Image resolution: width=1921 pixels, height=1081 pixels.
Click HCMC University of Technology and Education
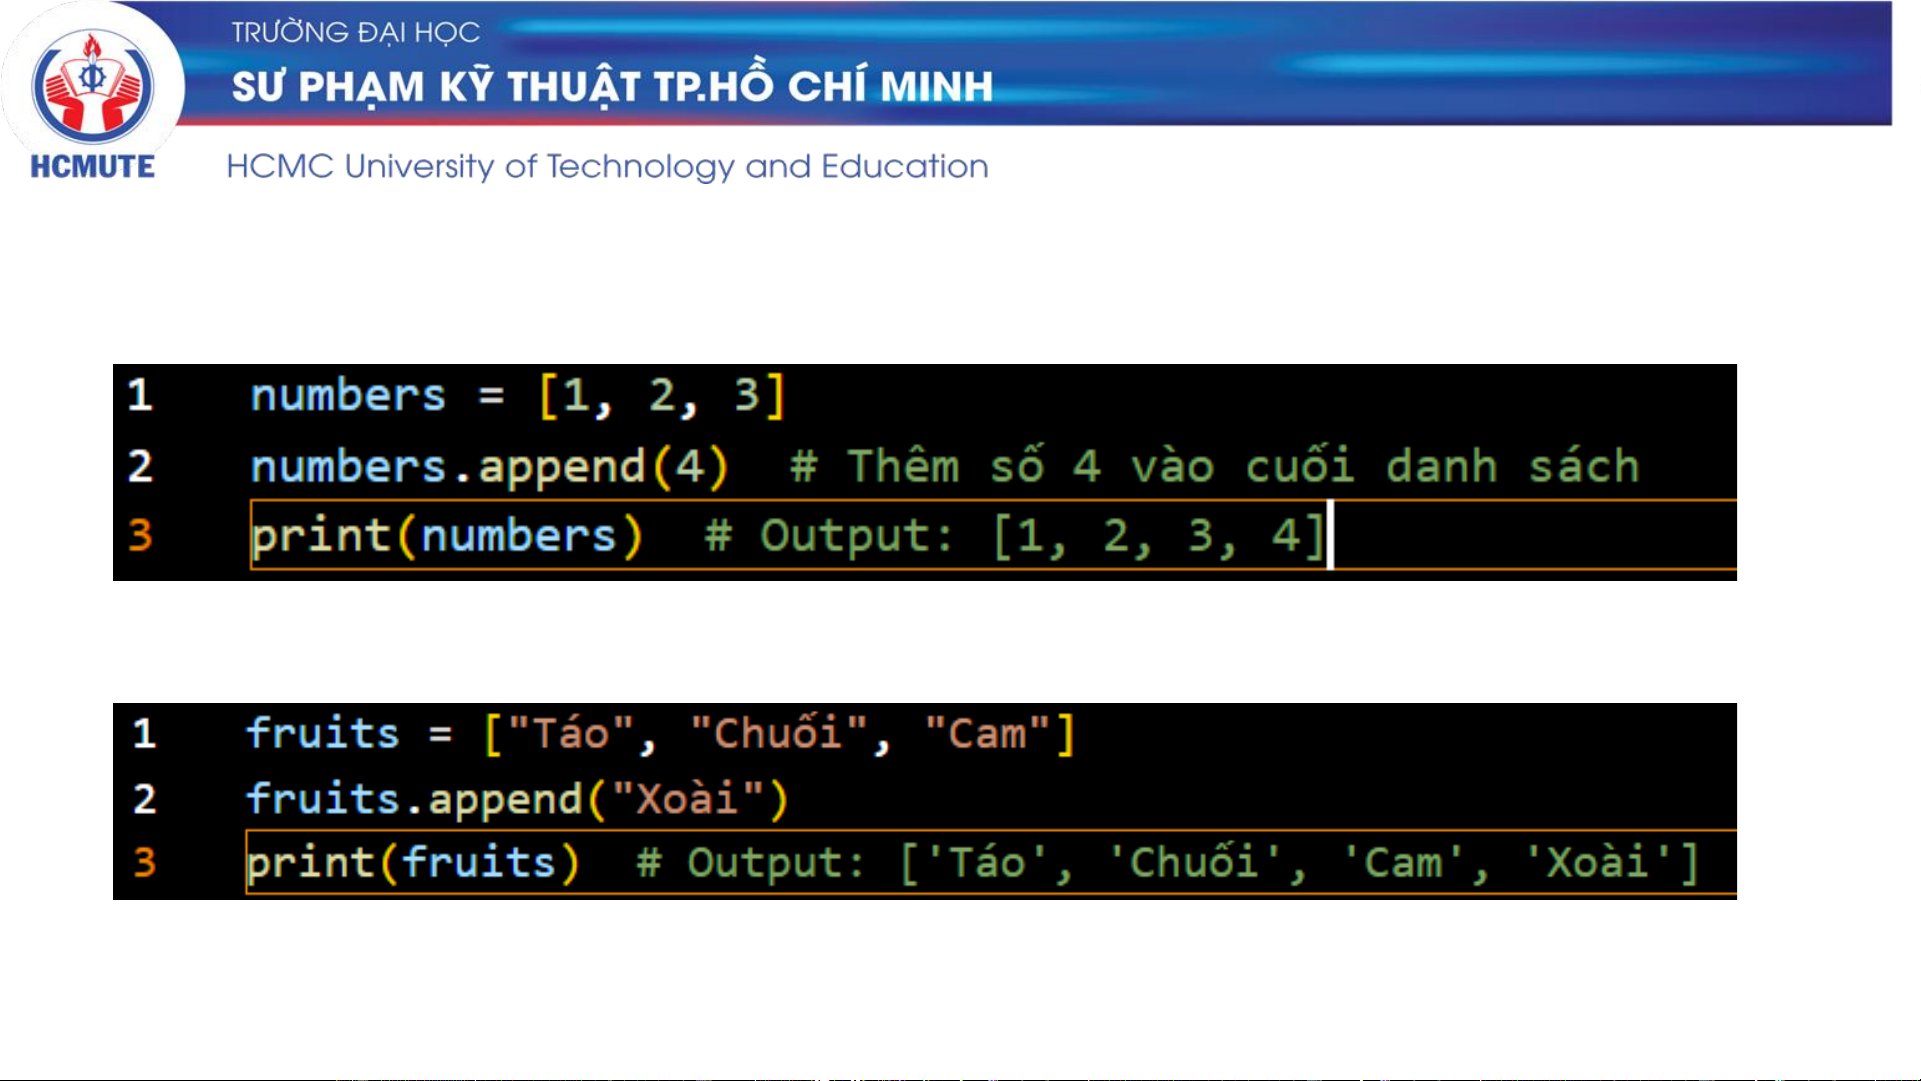pos(607,166)
